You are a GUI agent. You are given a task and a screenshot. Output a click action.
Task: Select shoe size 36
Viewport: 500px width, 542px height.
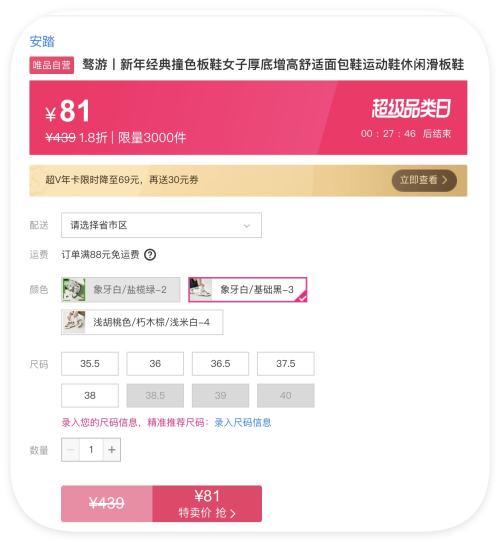(155, 364)
